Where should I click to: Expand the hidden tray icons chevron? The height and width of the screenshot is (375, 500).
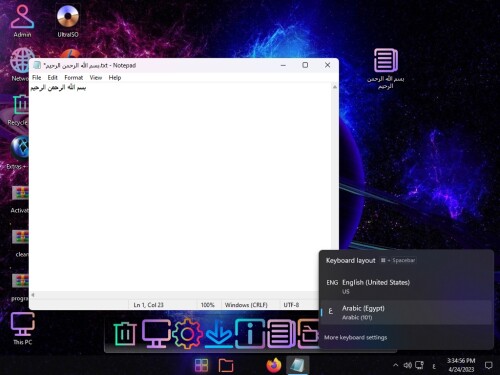(395, 365)
